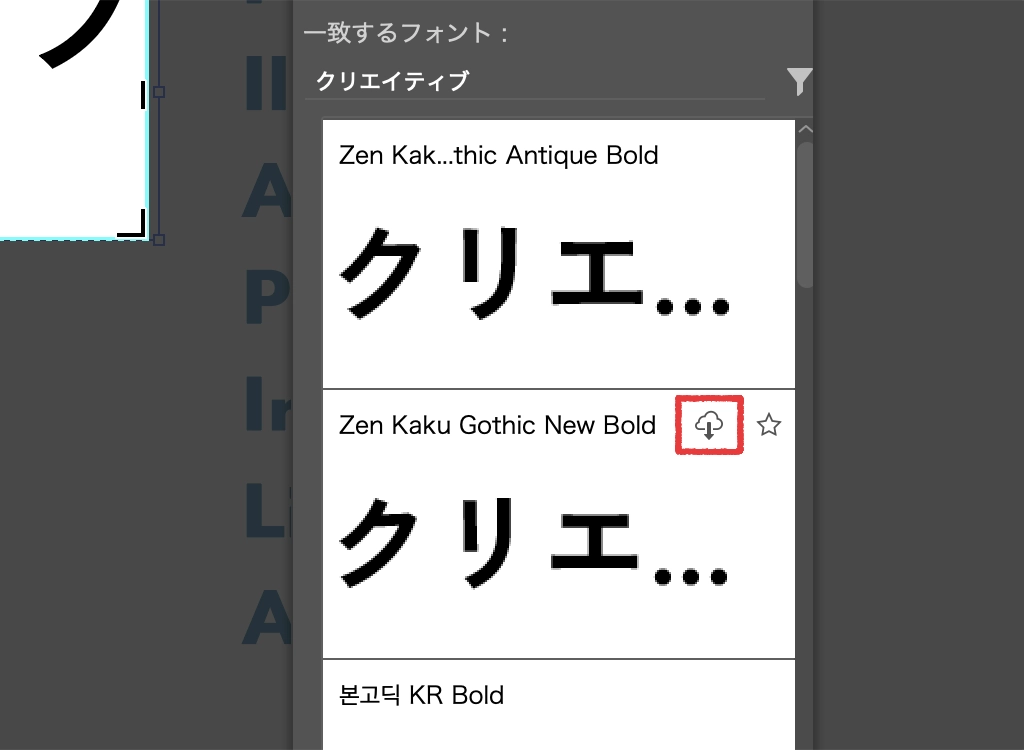Click the Zen Kaku Gothic Antique Bold preview
The image size is (1024, 750).
[535, 272]
